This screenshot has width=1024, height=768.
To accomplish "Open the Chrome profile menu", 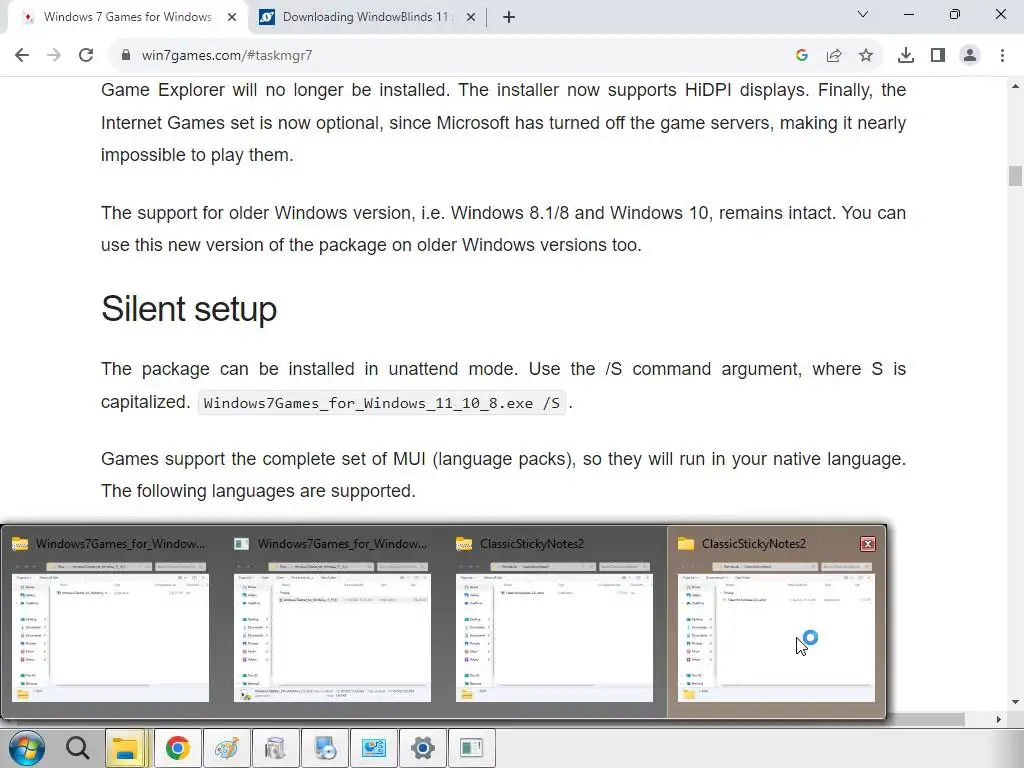I will 970,56.
